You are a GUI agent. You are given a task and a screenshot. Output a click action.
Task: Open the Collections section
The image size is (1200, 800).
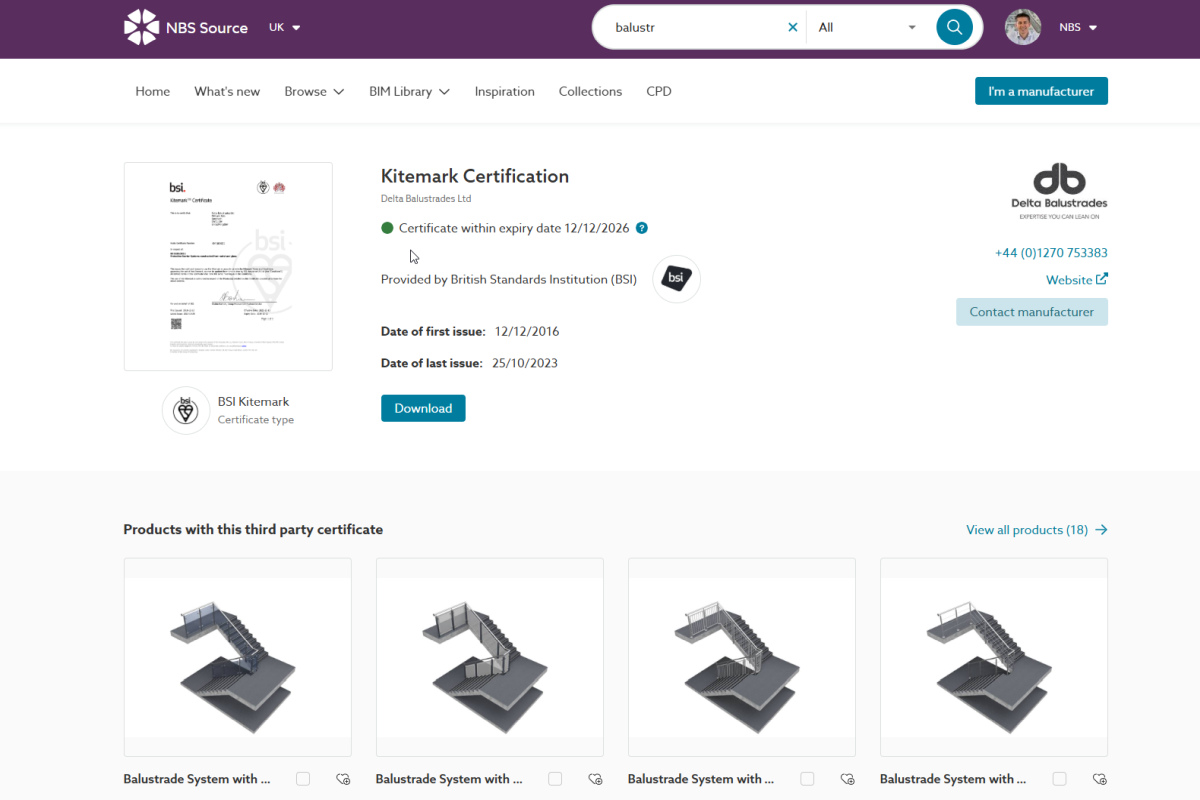pyautogui.click(x=590, y=91)
